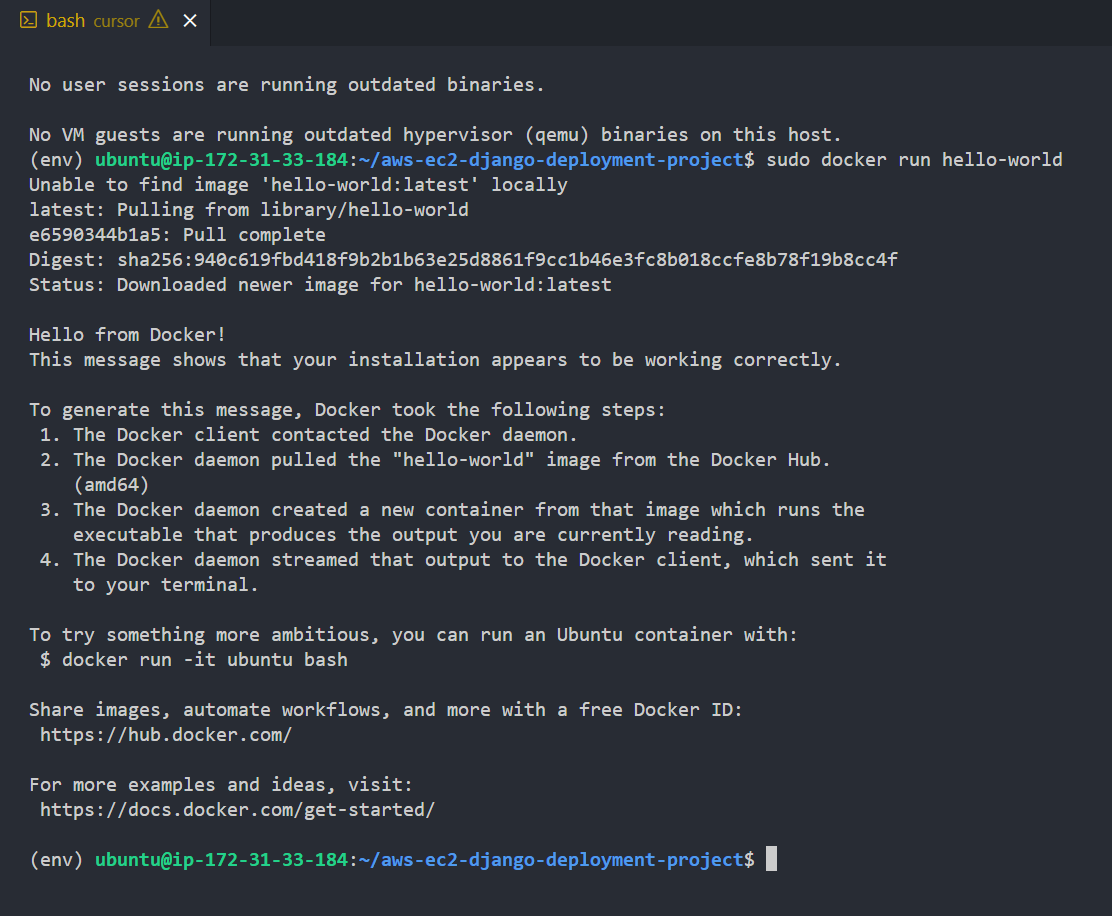Click the 'cursor' description on the bash tab

coord(116,21)
